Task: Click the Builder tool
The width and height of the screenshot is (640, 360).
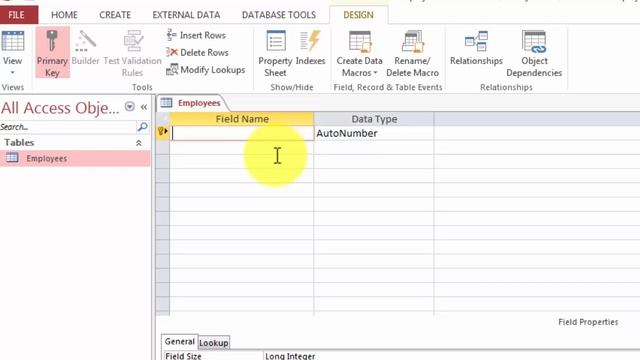Action: 85,48
